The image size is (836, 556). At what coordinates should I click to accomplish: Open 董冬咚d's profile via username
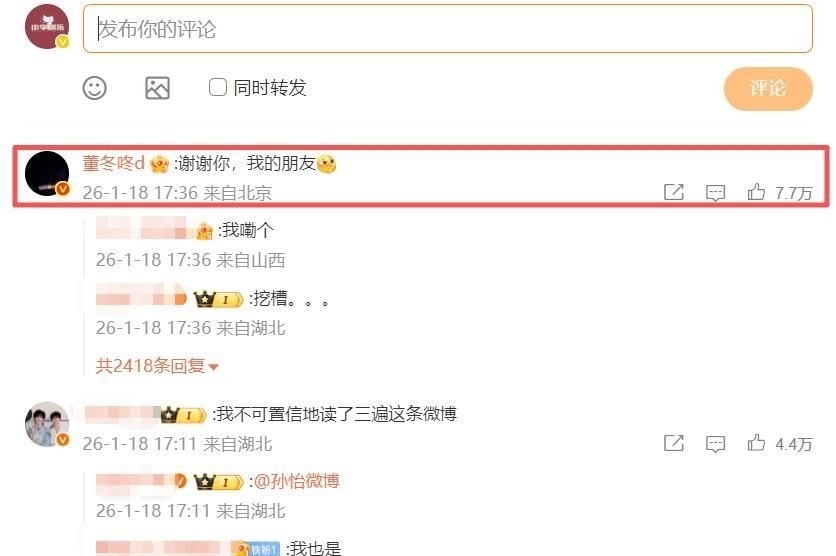[113, 163]
